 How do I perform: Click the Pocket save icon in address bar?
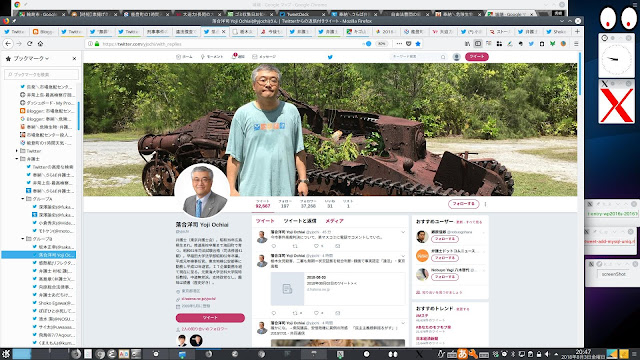409,44
